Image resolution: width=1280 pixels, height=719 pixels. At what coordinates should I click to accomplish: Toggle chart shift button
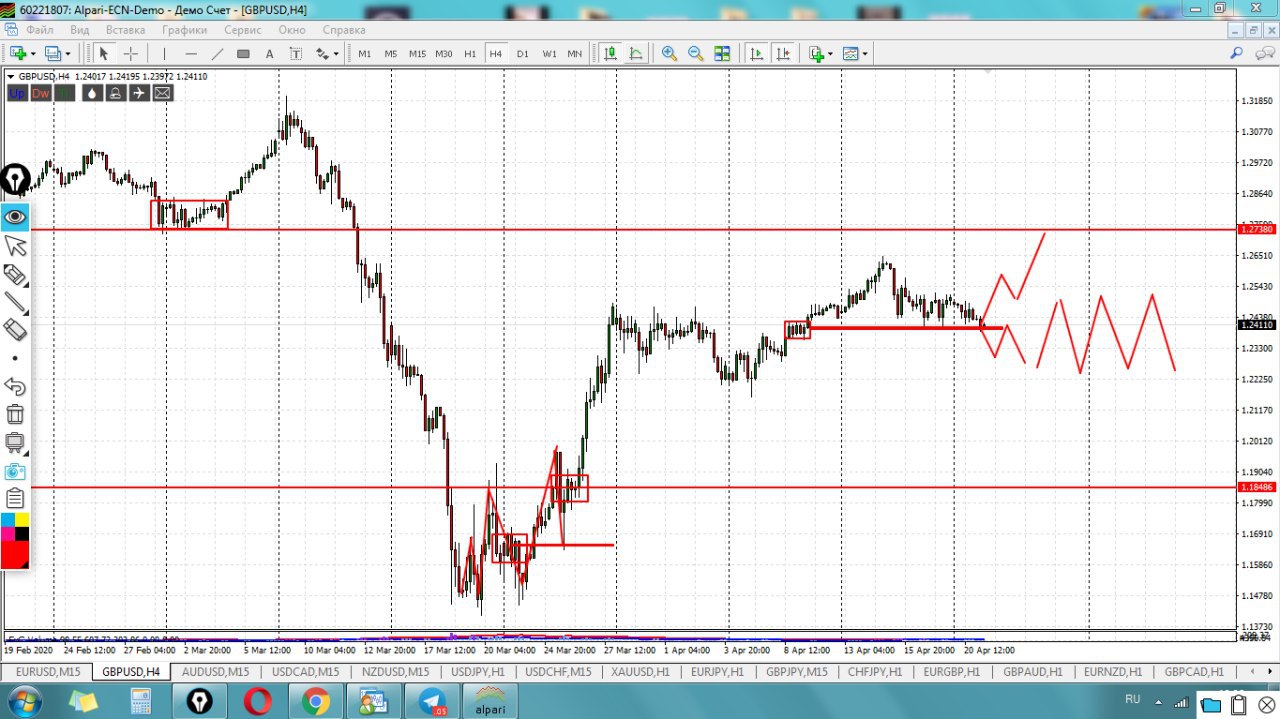[x=783, y=54]
